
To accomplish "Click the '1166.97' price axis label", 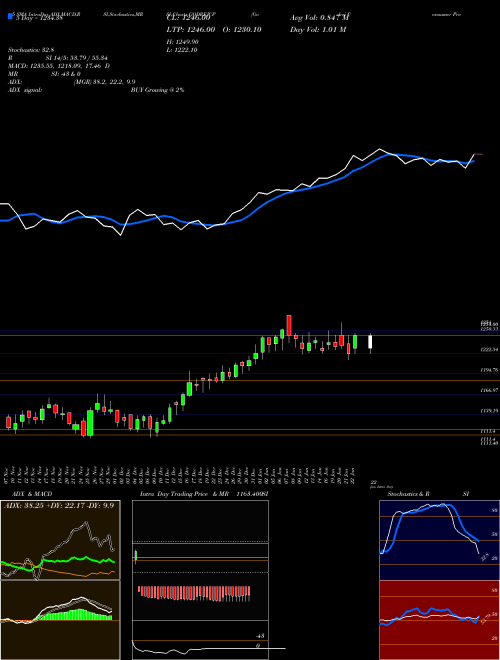I will click(489, 390).
